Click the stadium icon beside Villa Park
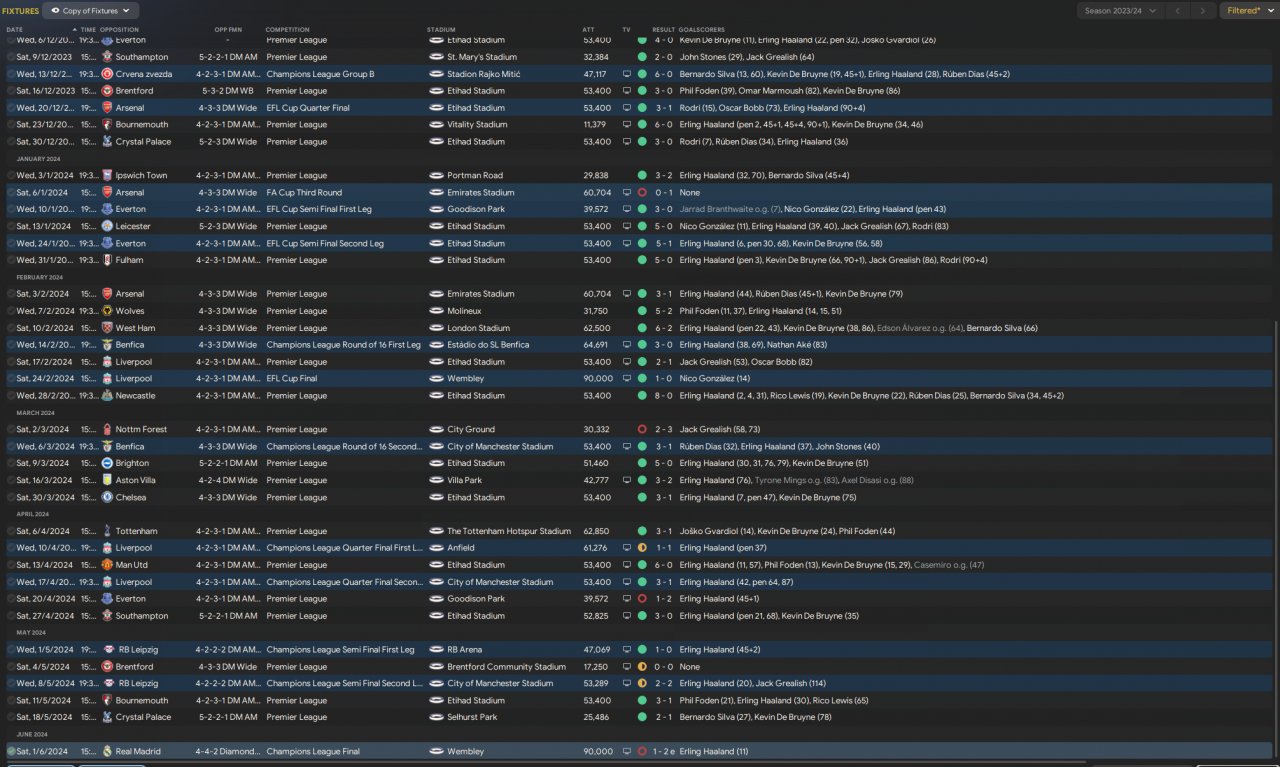The height and width of the screenshot is (767, 1280). click(436, 480)
